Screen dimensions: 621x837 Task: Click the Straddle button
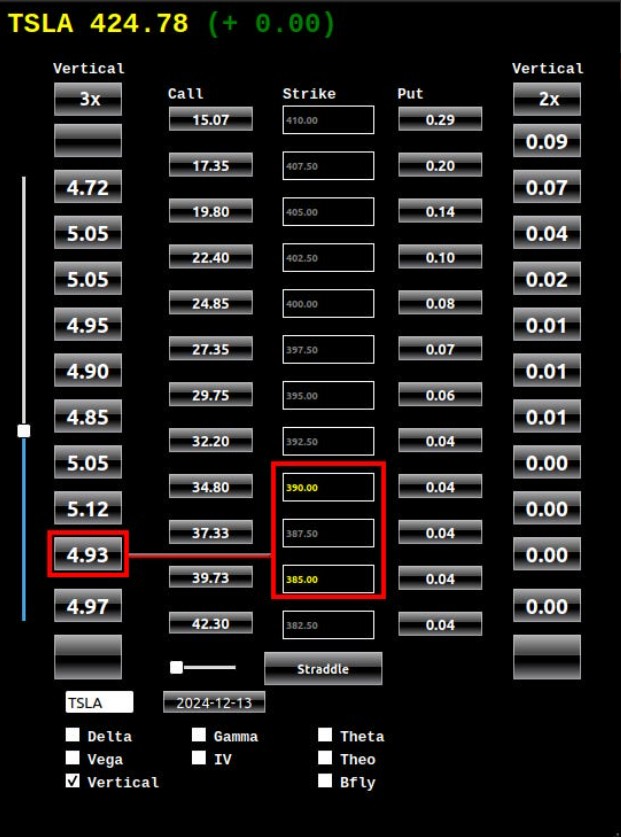click(323, 669)
